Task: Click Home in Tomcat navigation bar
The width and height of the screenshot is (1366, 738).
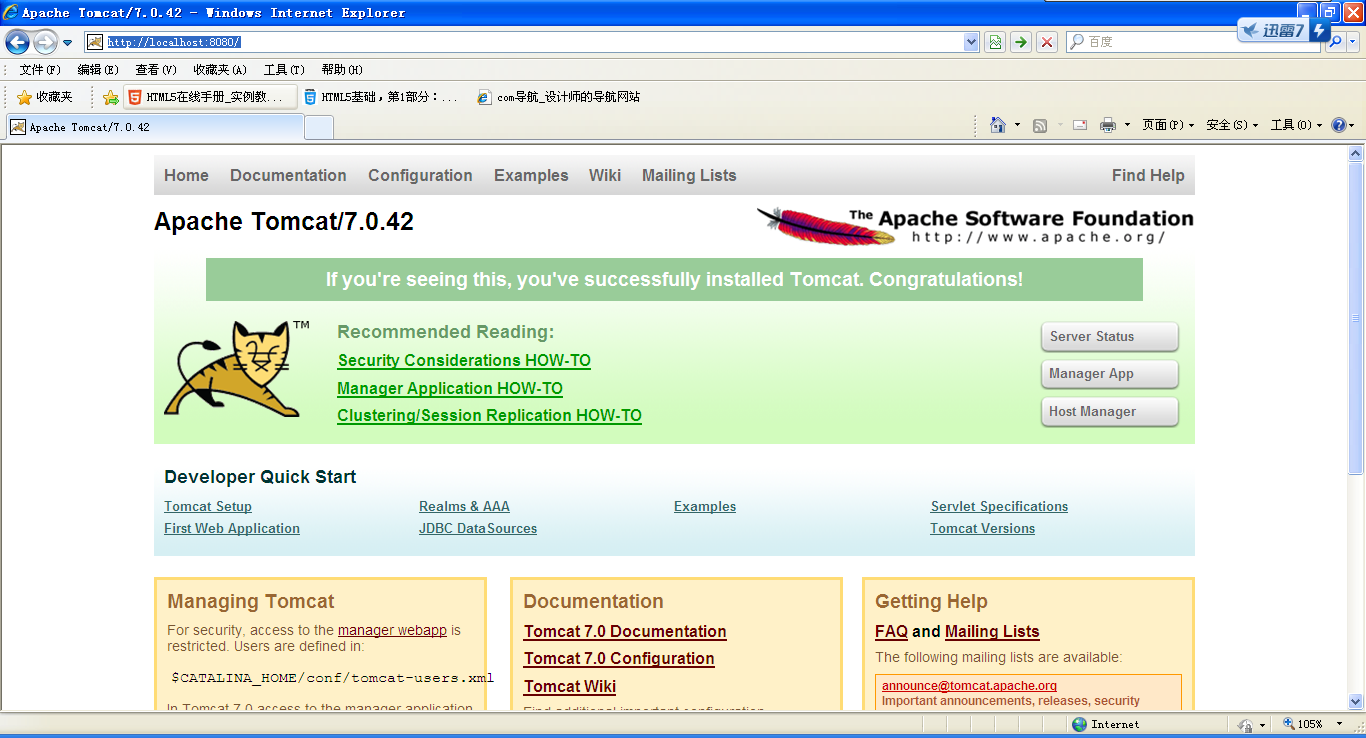Action: (x=186, y=175)
